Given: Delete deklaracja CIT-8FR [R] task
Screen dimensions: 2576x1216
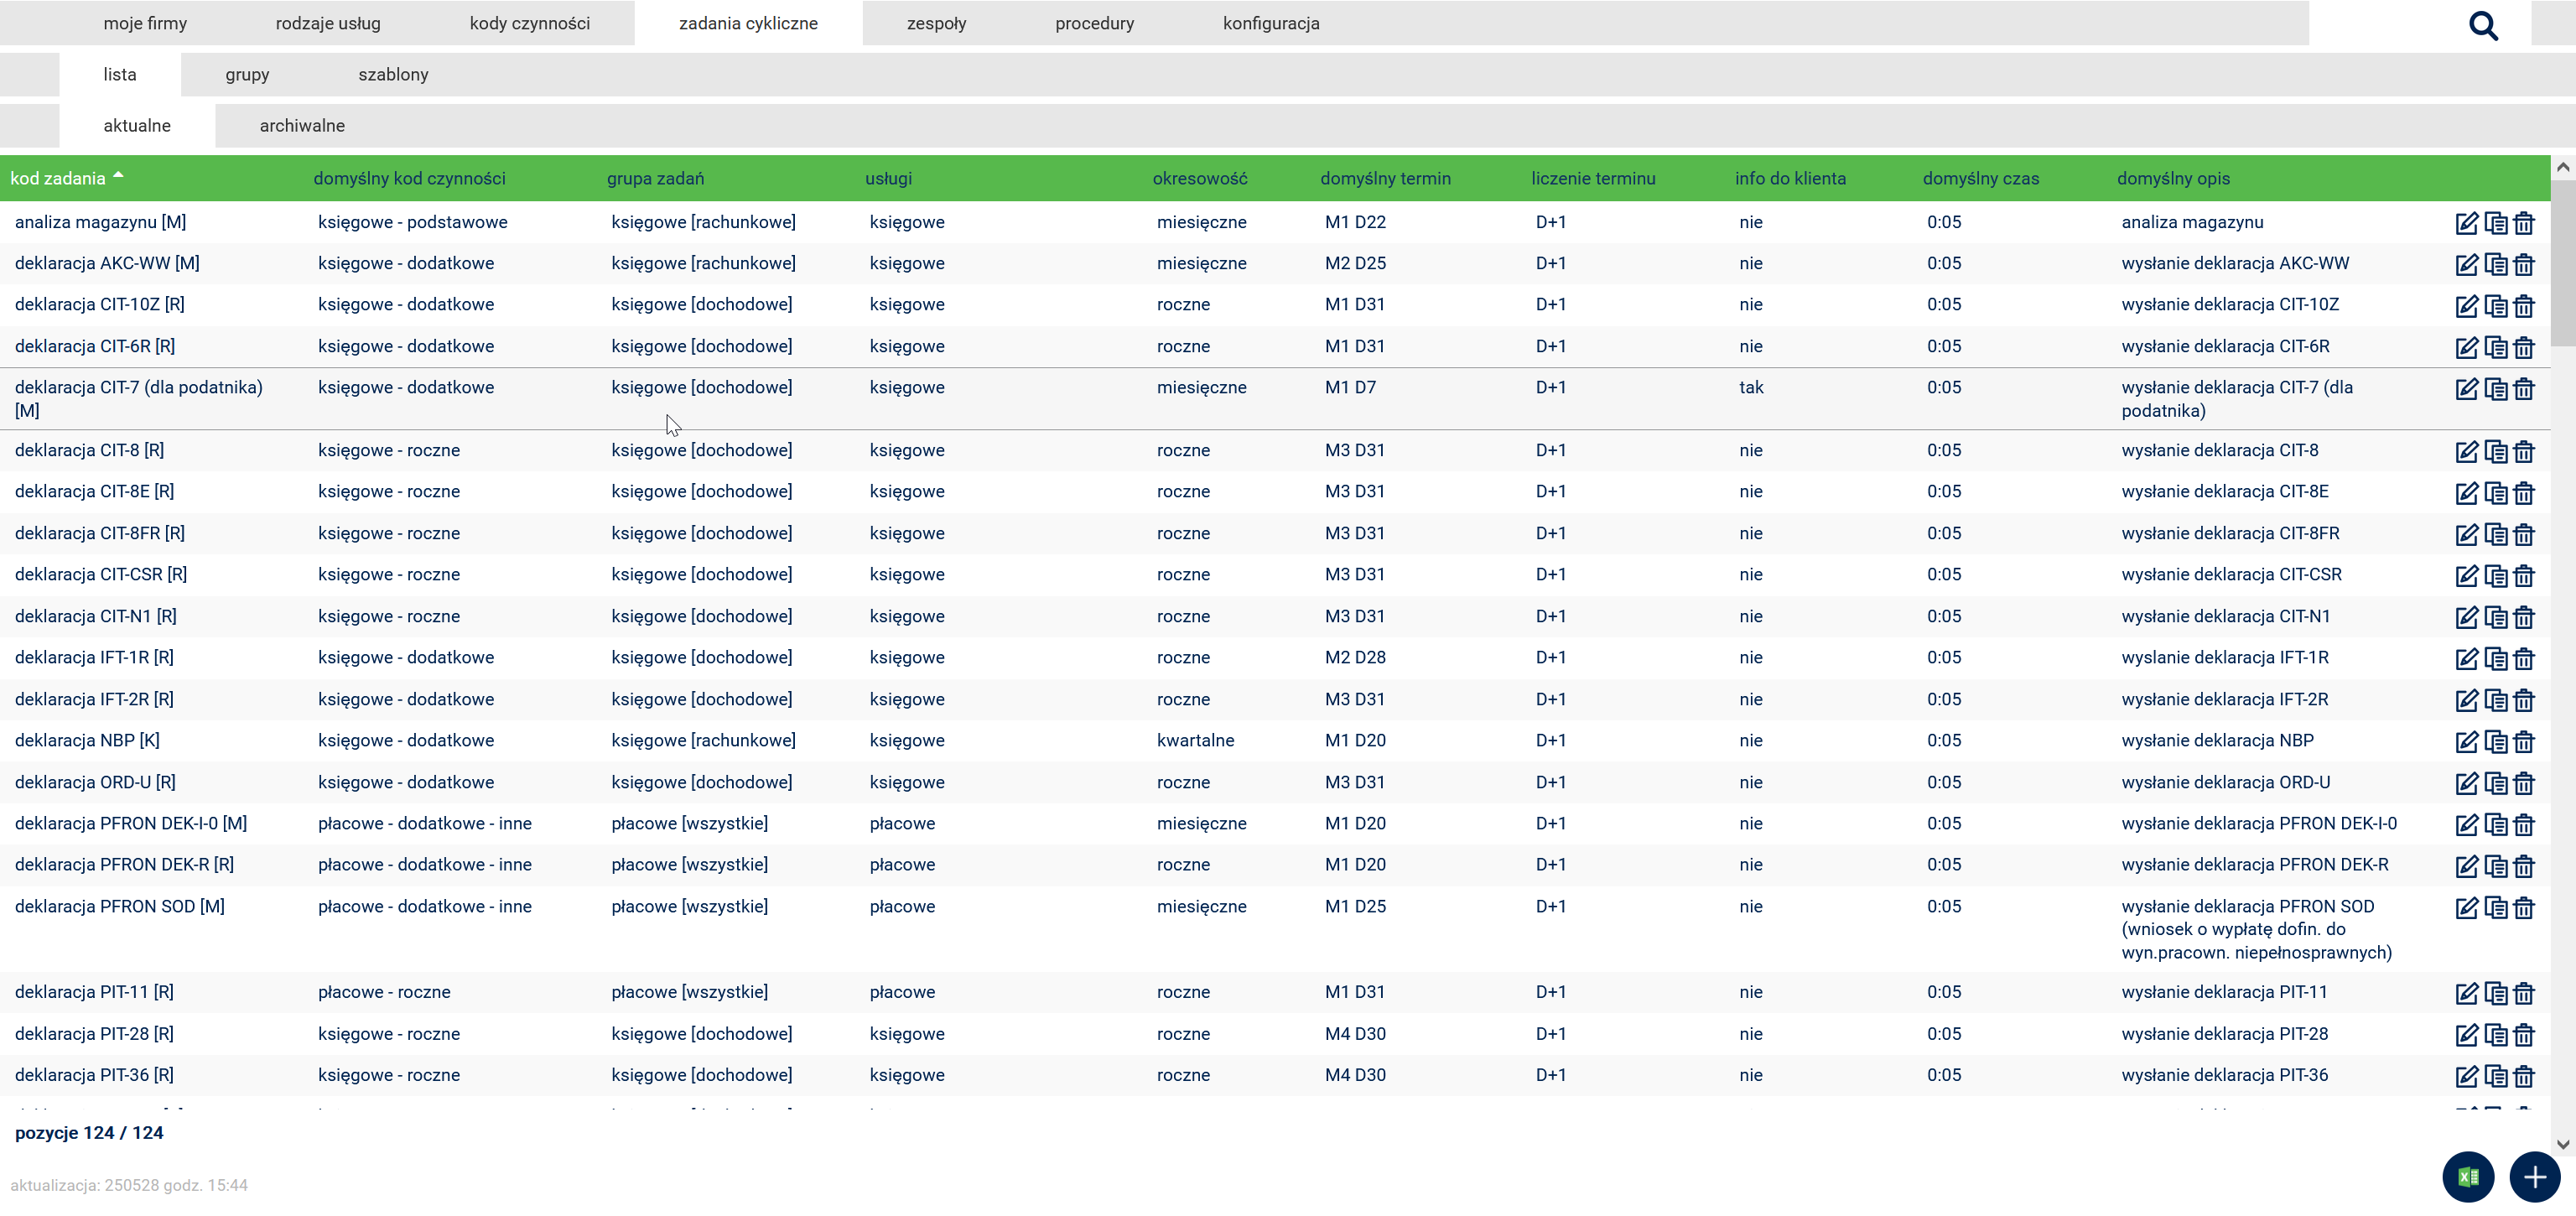Looking at the screenshot, I should [x=2524, y=534].
